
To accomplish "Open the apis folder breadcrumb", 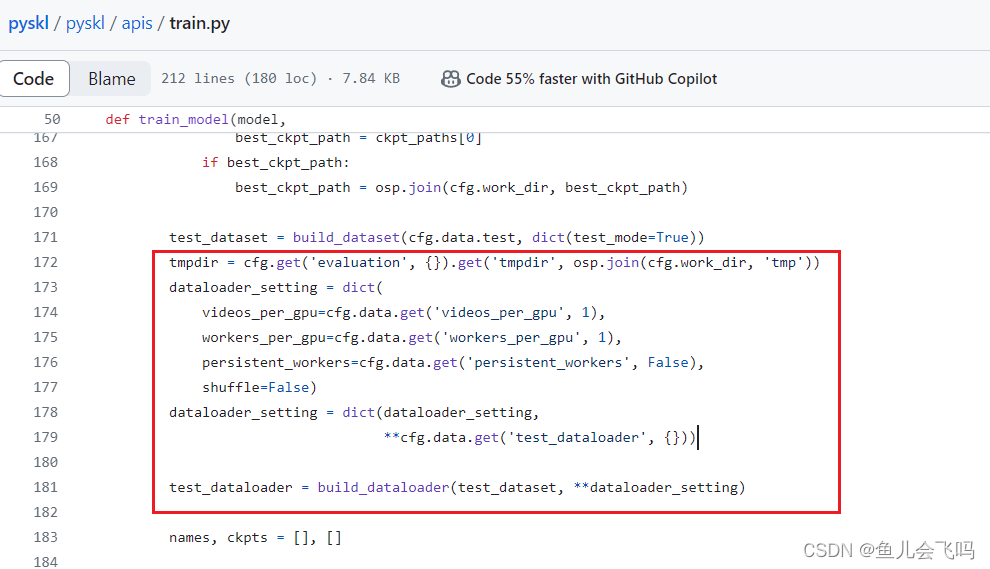I will coord(137,23).
